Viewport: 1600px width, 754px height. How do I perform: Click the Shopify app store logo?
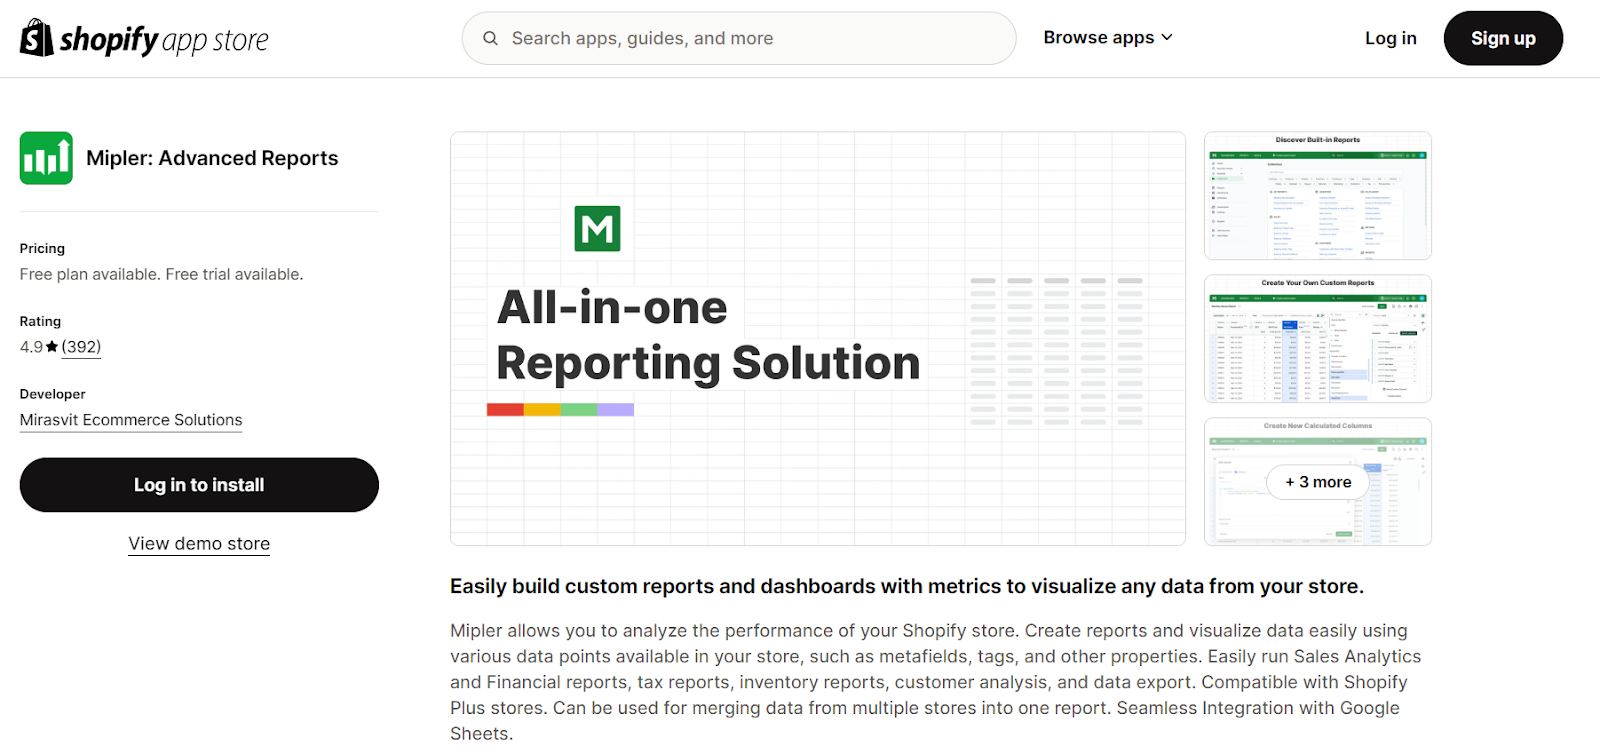point(144,38)
